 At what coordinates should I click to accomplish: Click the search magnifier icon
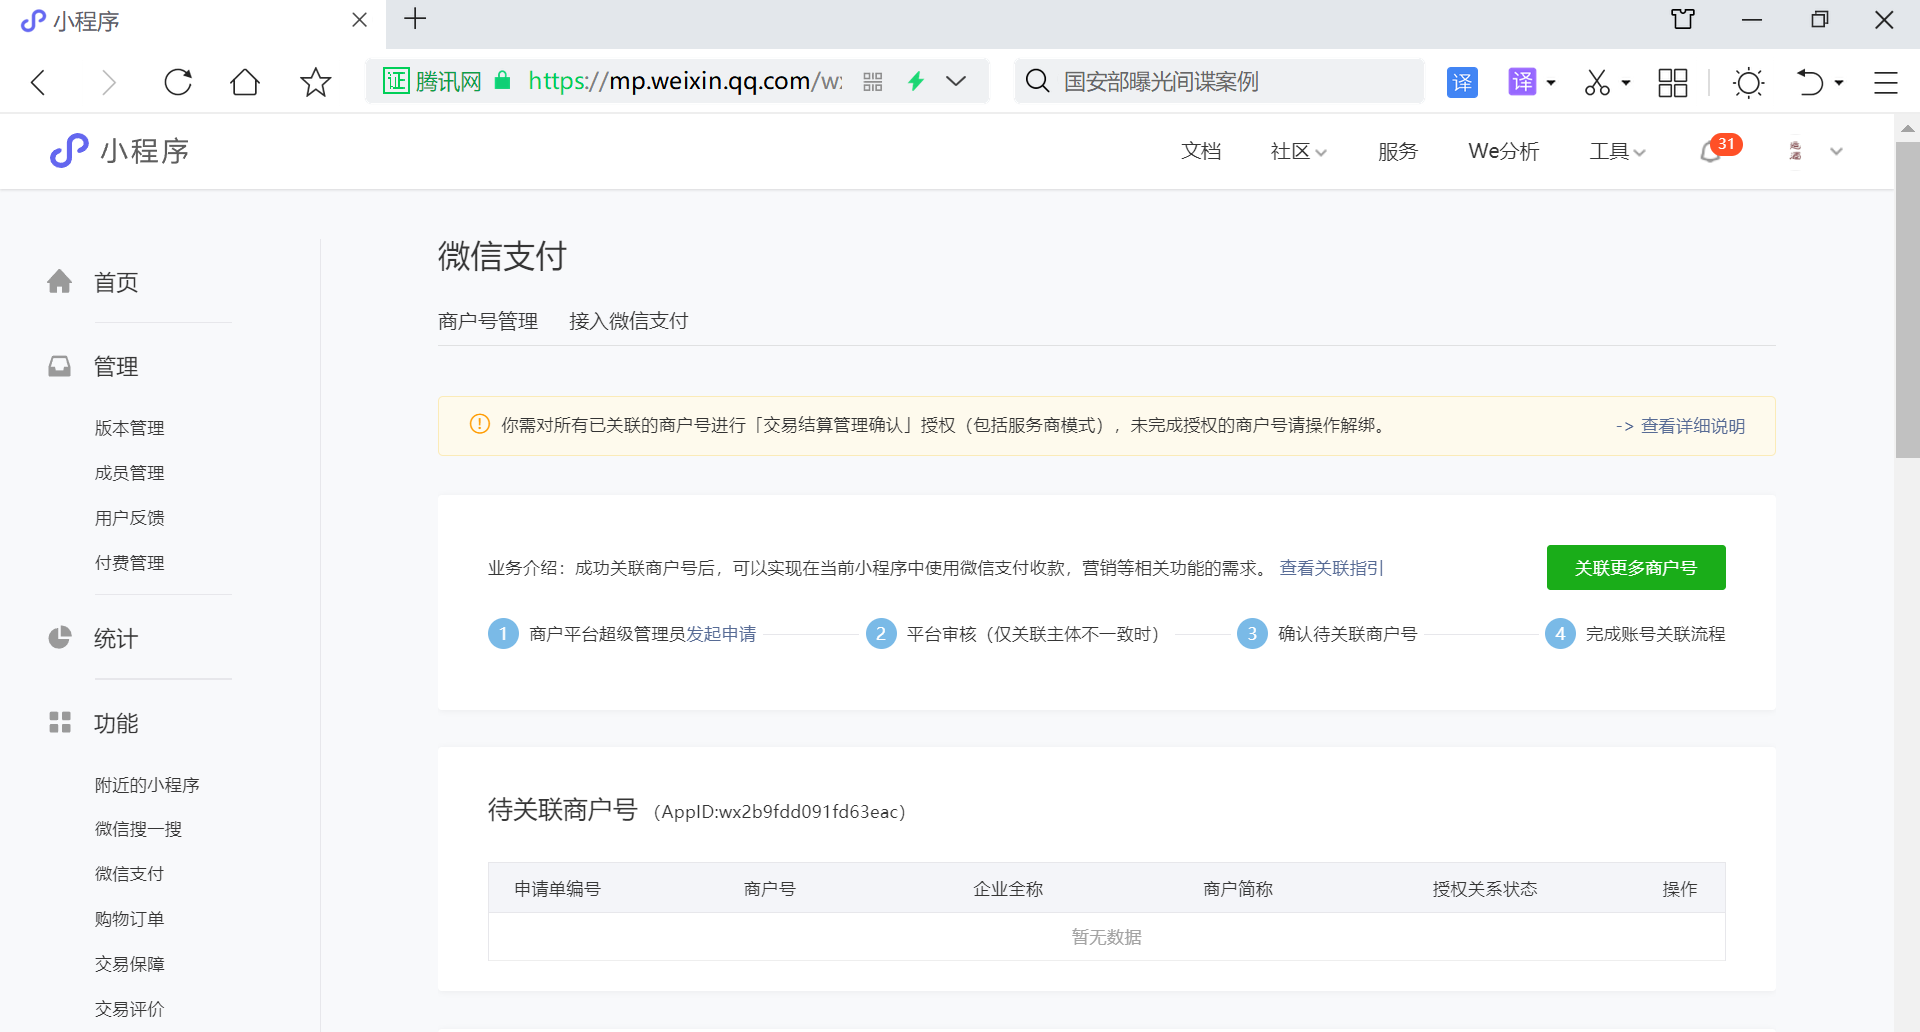[1038, 81]
